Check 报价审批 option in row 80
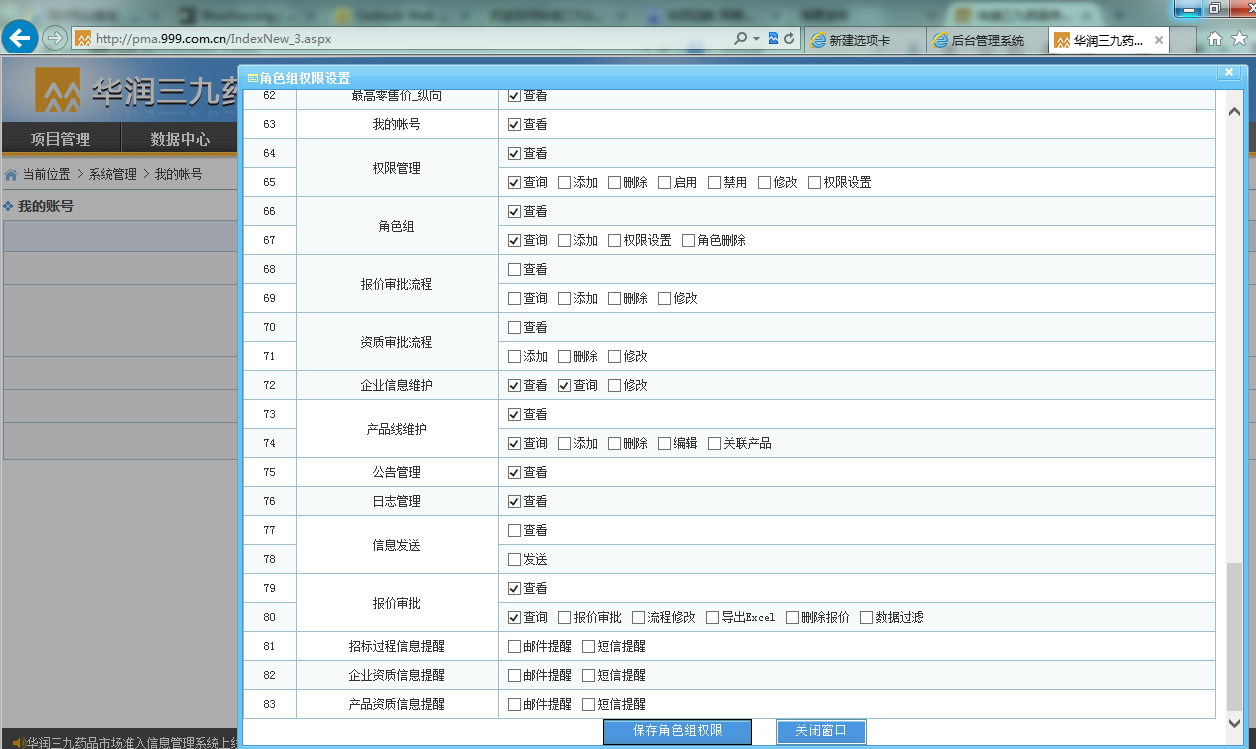1256x749 pixels. pos(564,617)
